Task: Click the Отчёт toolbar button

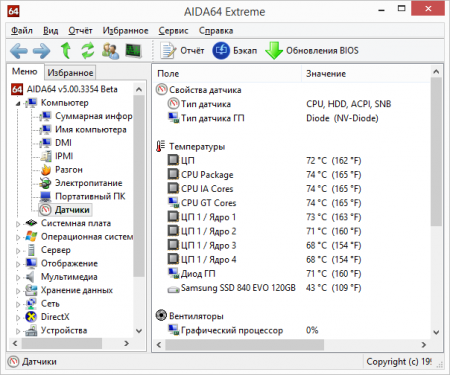Action: pyautogui.click(x=182, y=51)
